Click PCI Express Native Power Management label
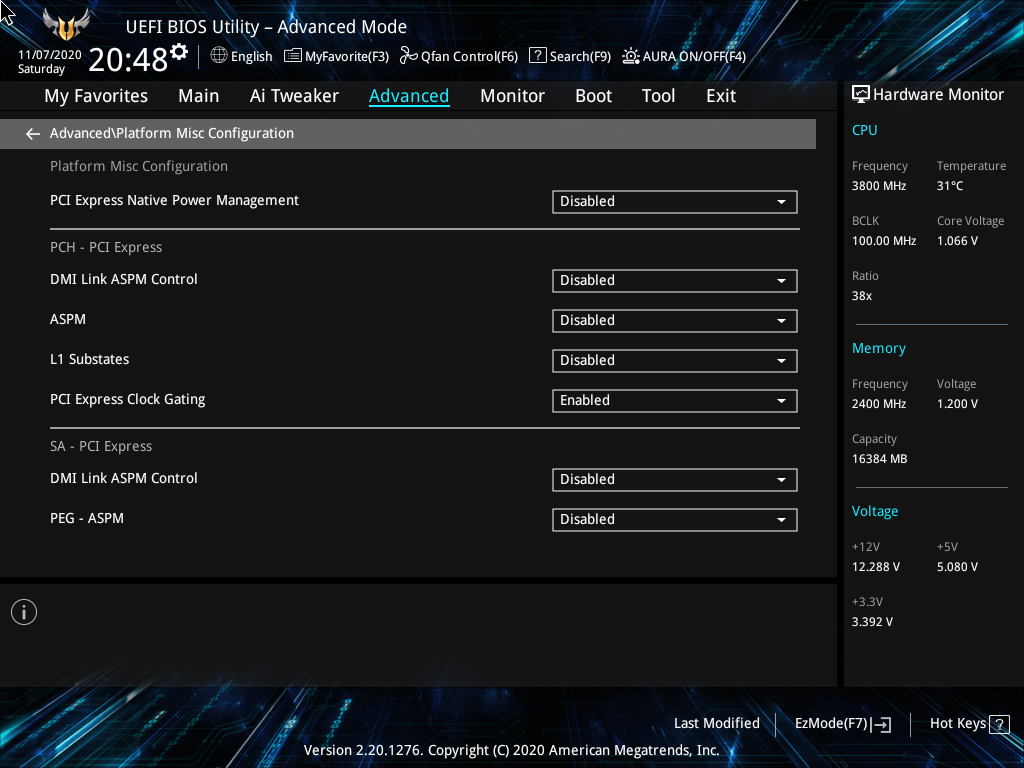Image resolution: width=1024 pixels, height=768 pixels. tap(174, 200)
